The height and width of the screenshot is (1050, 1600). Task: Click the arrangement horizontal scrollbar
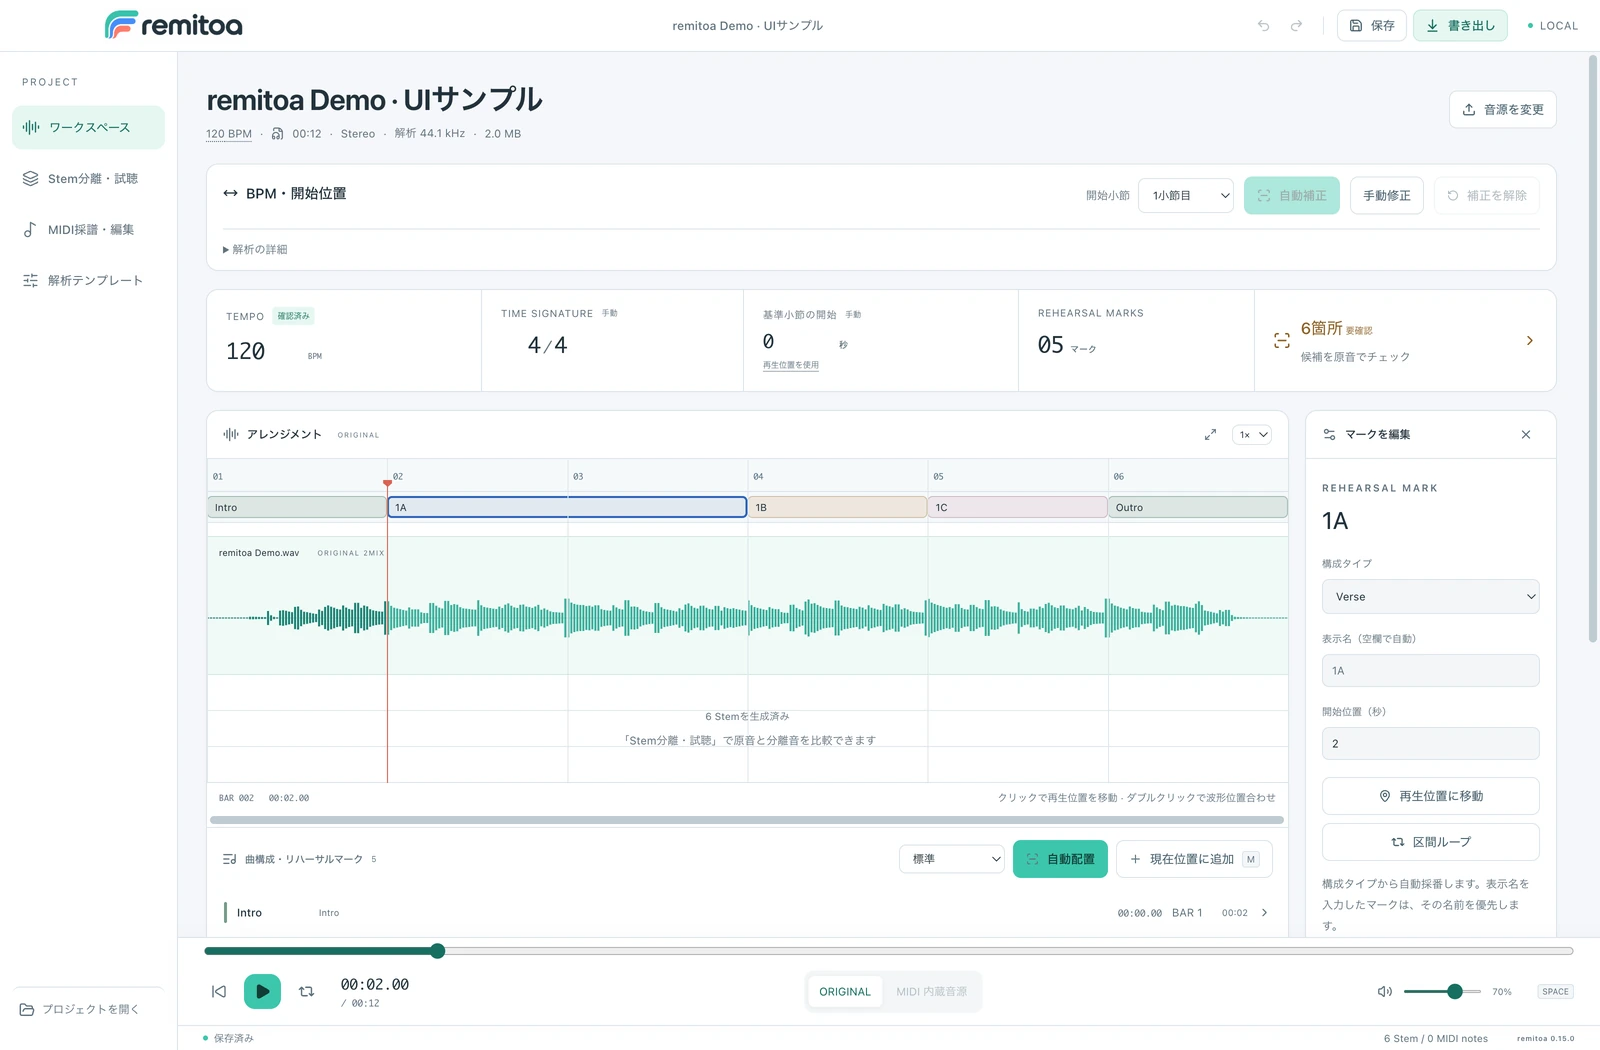point(746,820)
